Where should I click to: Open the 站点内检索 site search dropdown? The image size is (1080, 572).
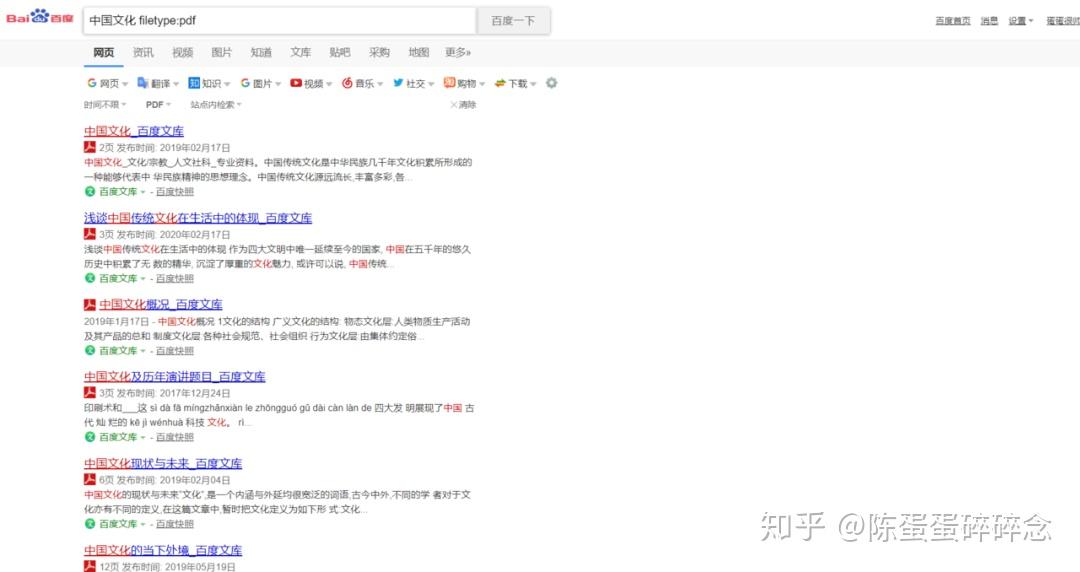pyautogui.click(x=216, y=105)
